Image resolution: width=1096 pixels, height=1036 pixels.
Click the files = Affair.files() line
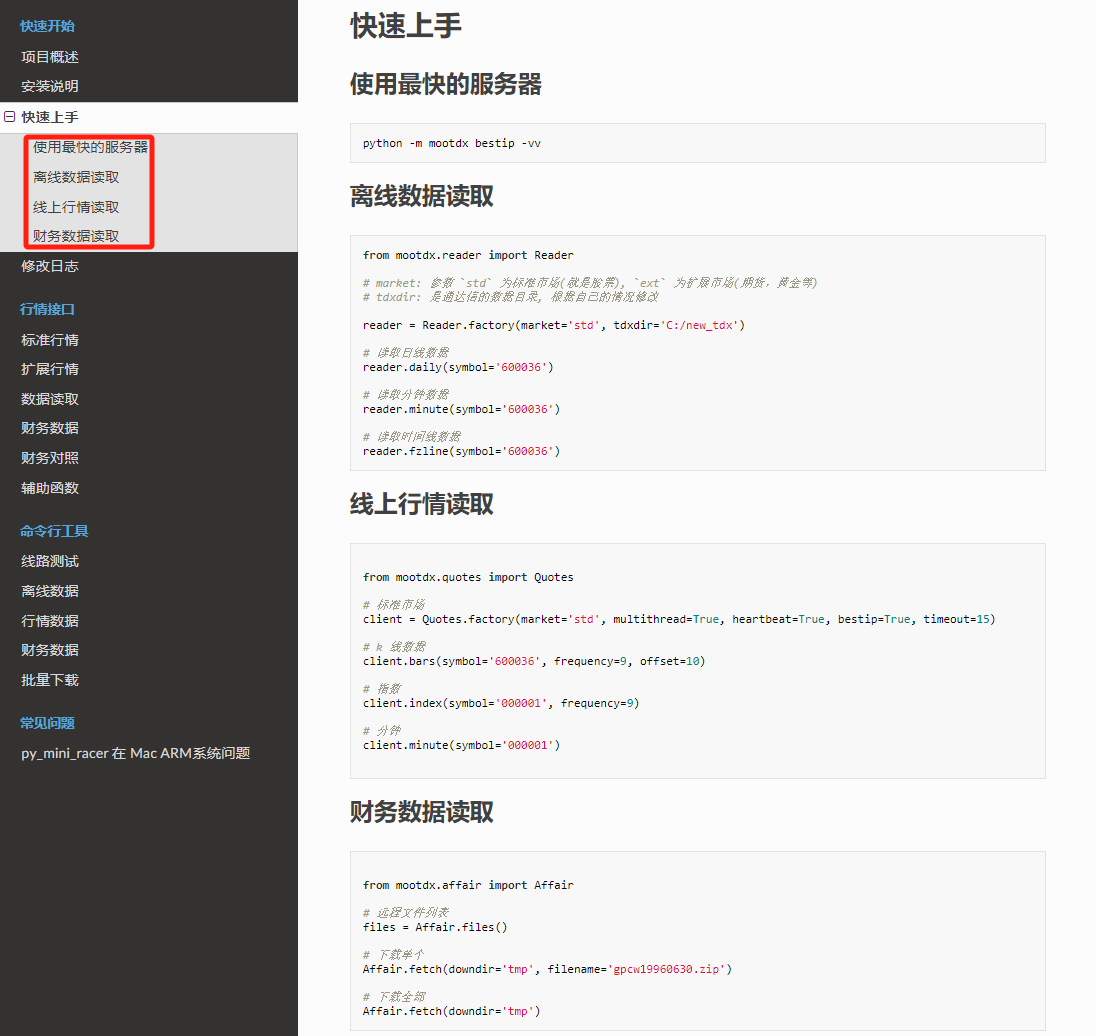(435, 927)
